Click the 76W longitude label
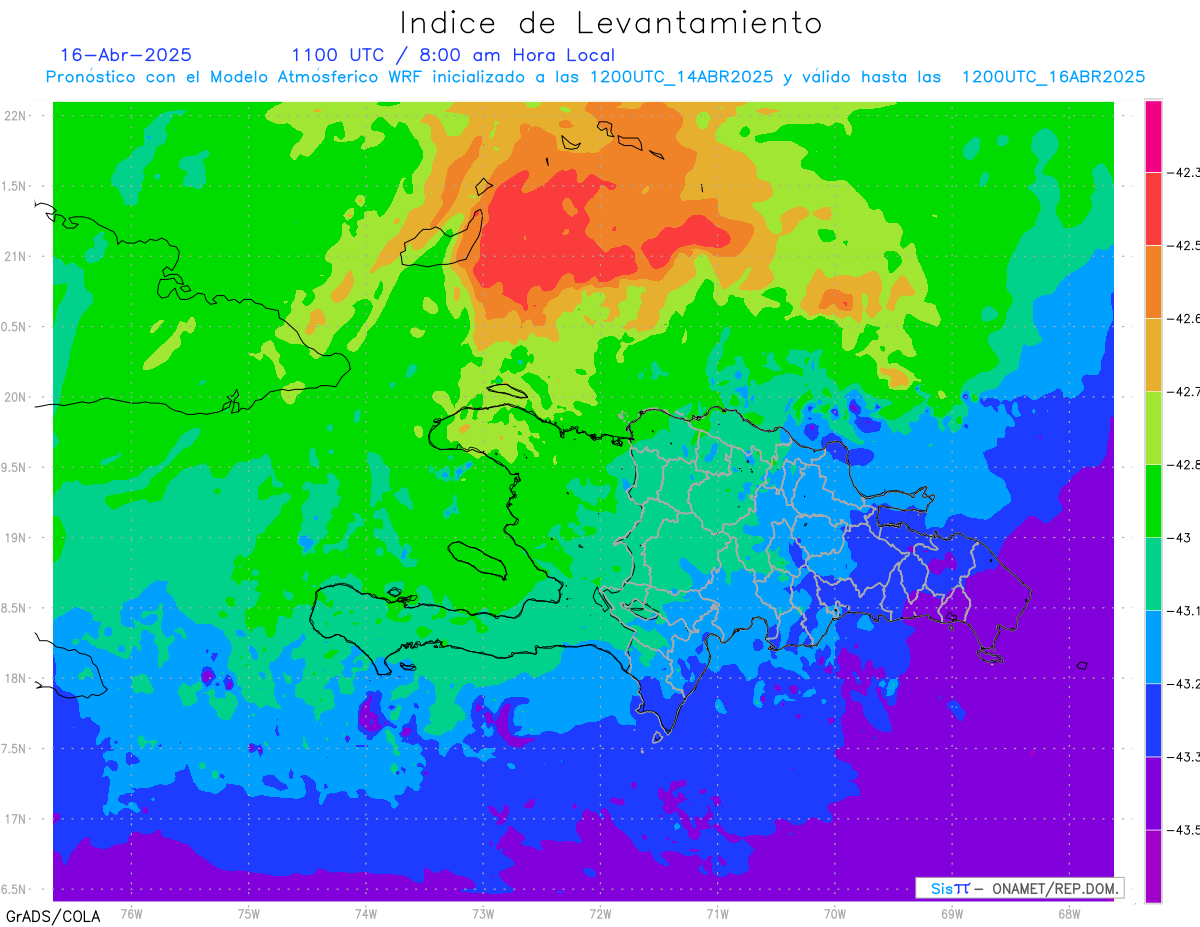Screen dimensions: 1200x927 131,914
